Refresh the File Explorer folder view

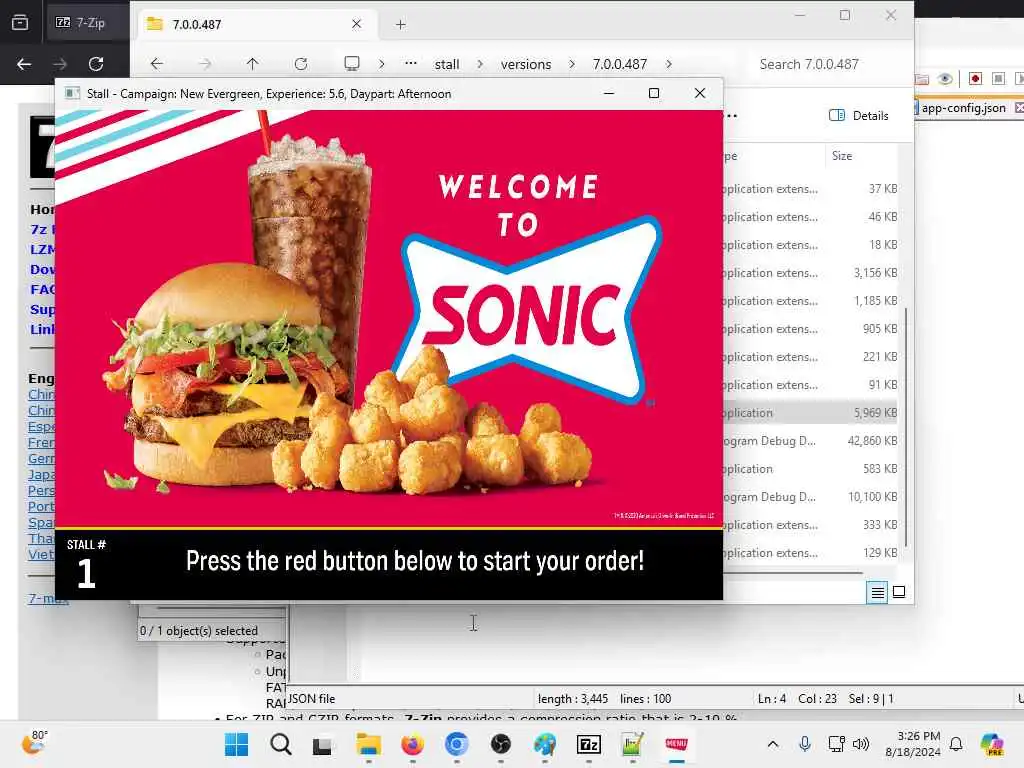click(x=300, y=64)
